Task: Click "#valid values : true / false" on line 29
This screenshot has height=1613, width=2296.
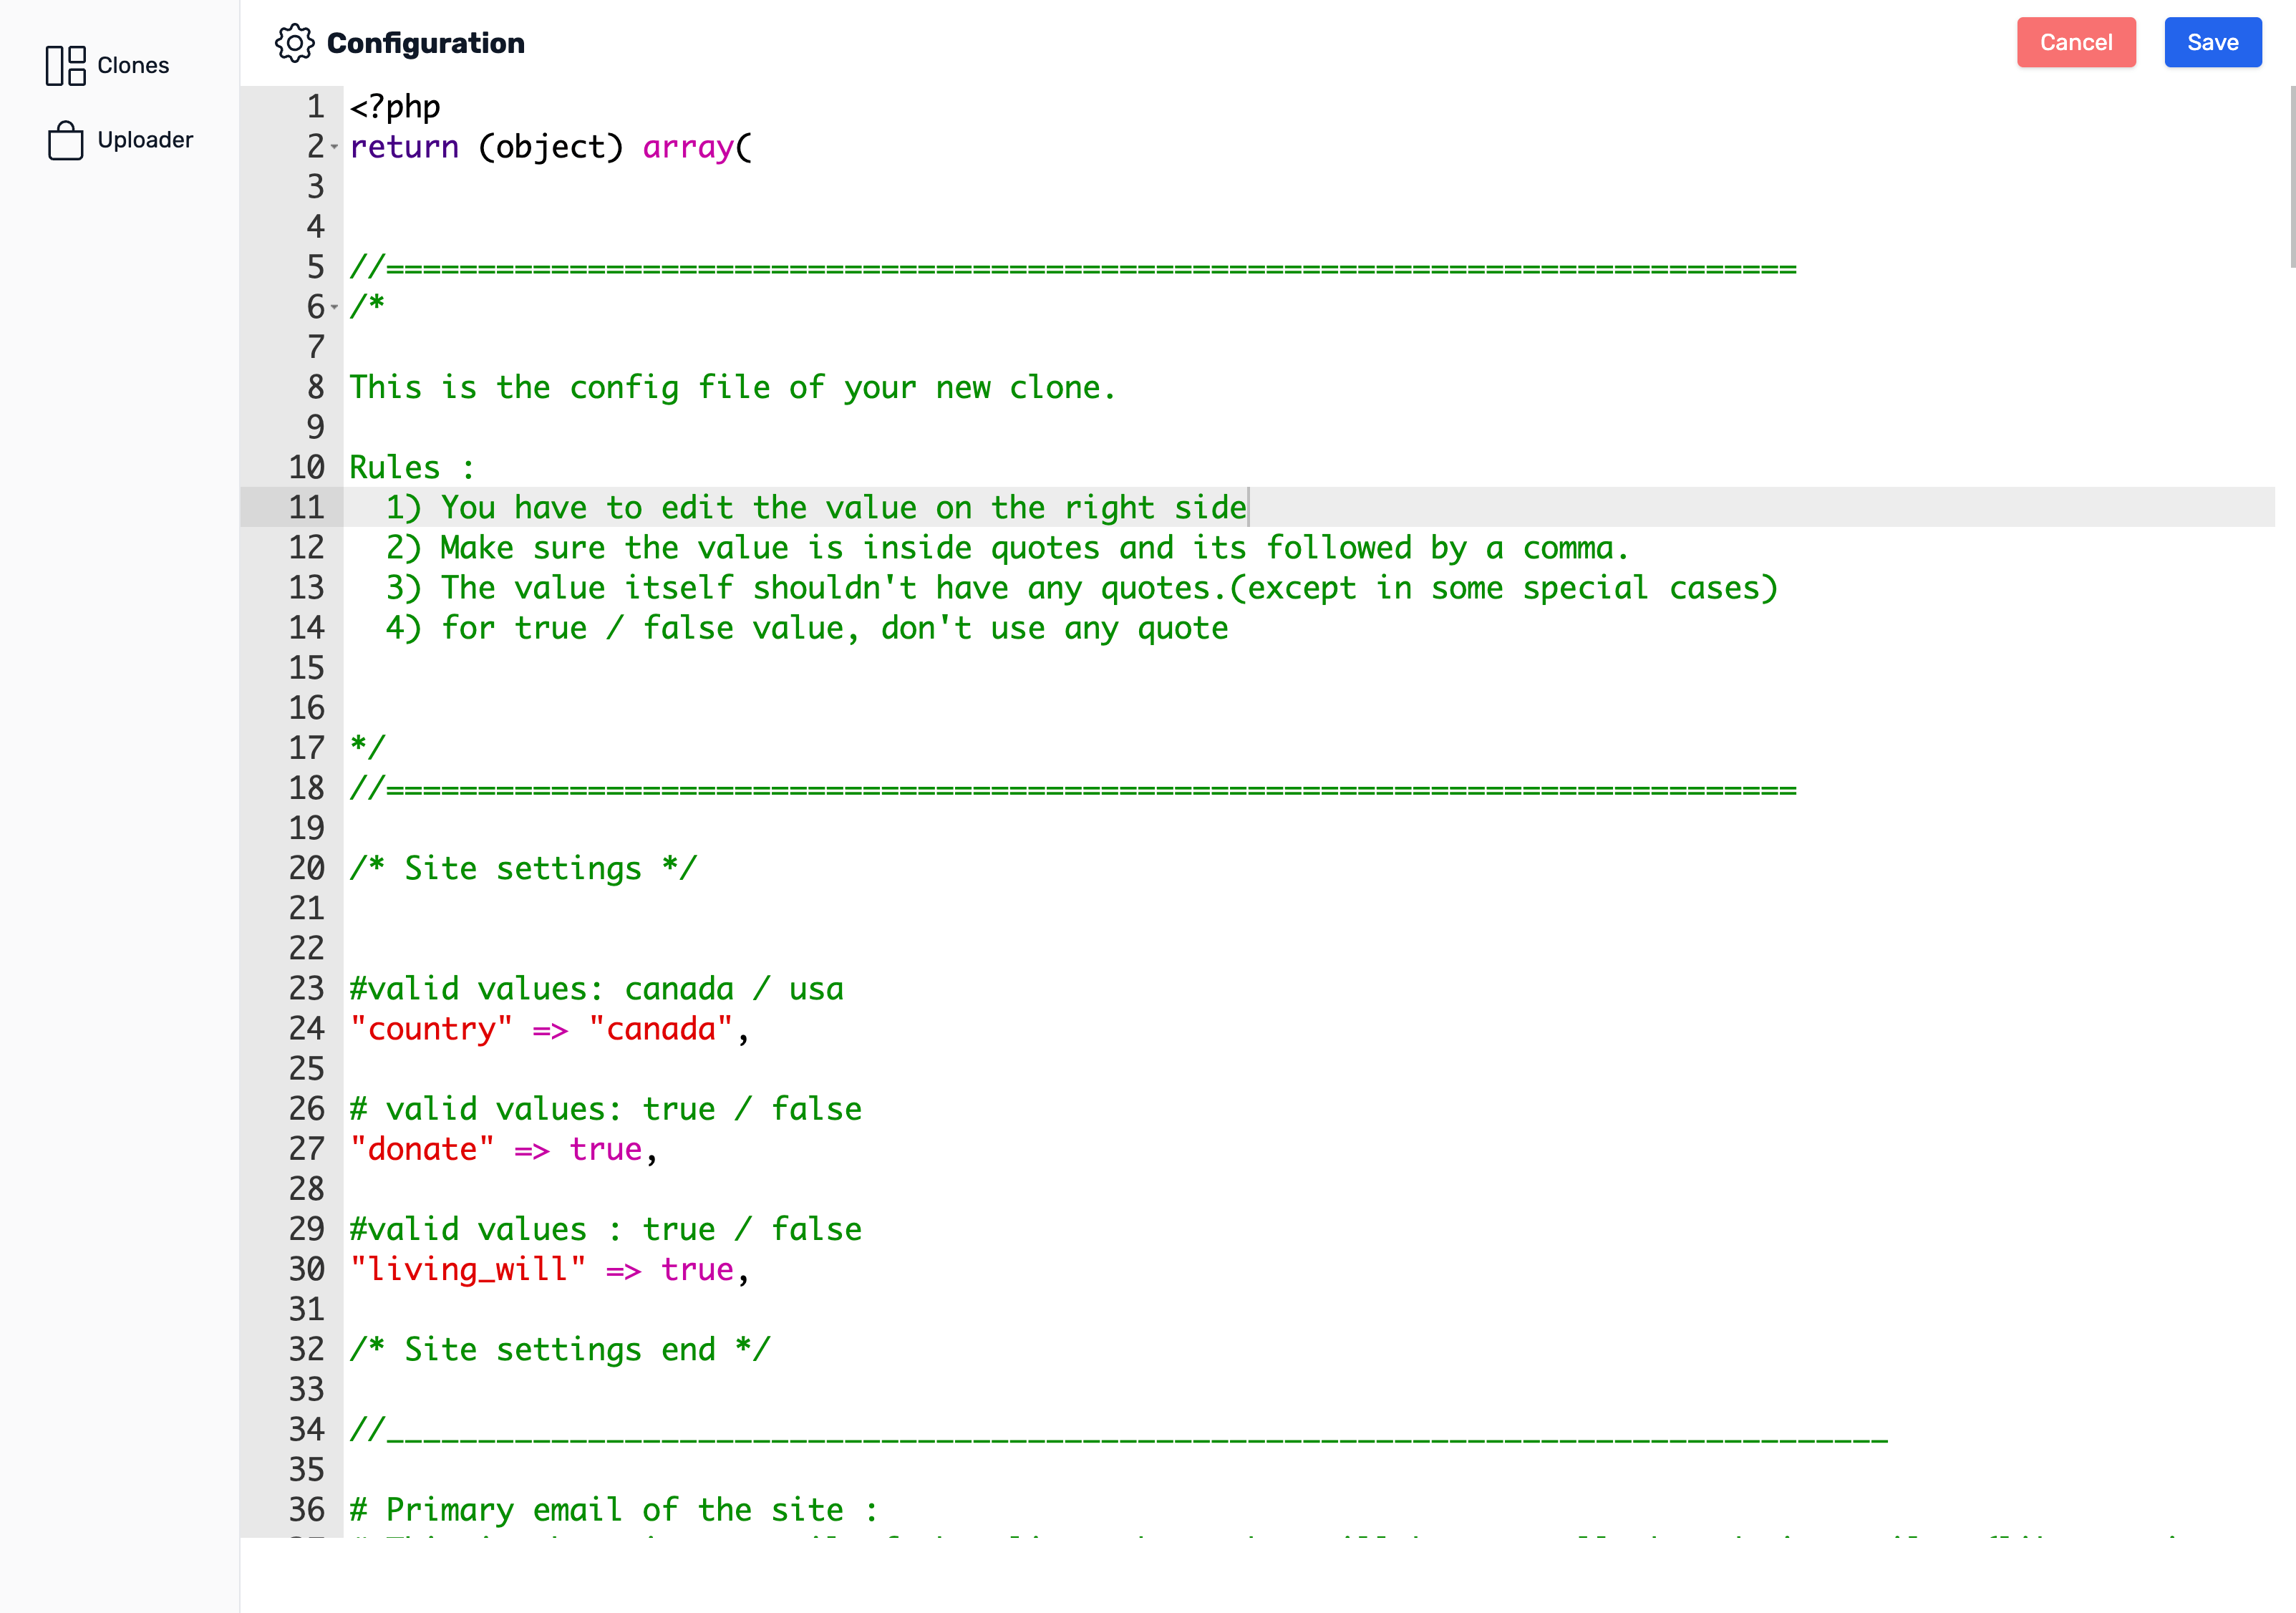Action: tap(605, 1228)
